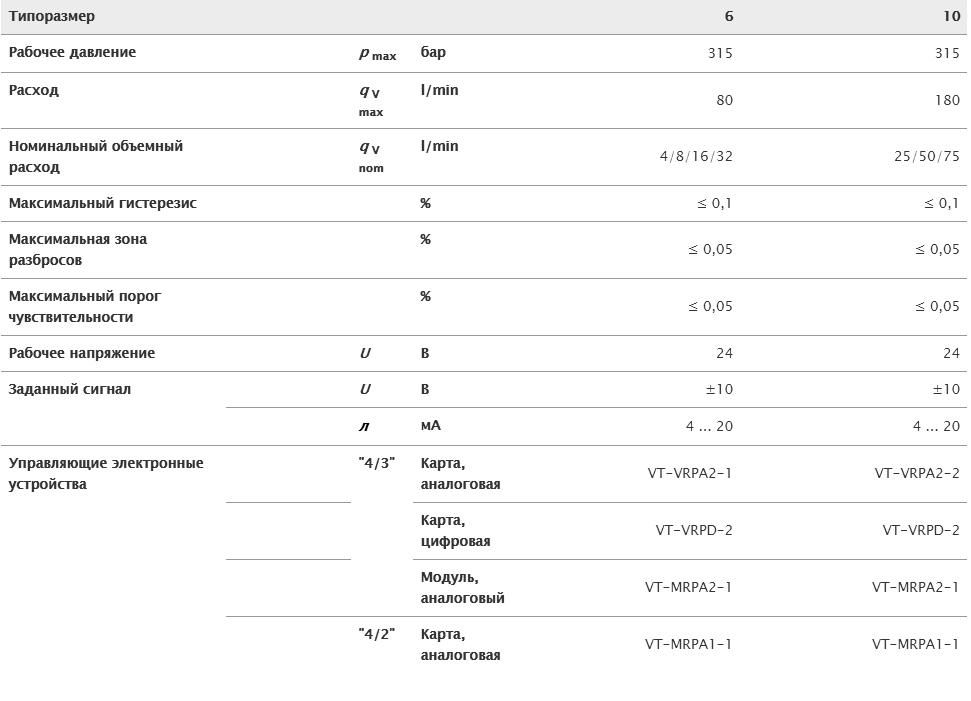The height and width of the screenshot is (701, 971).
Task: Click the "Рабочее давление" row label
Action: point(72,52)
